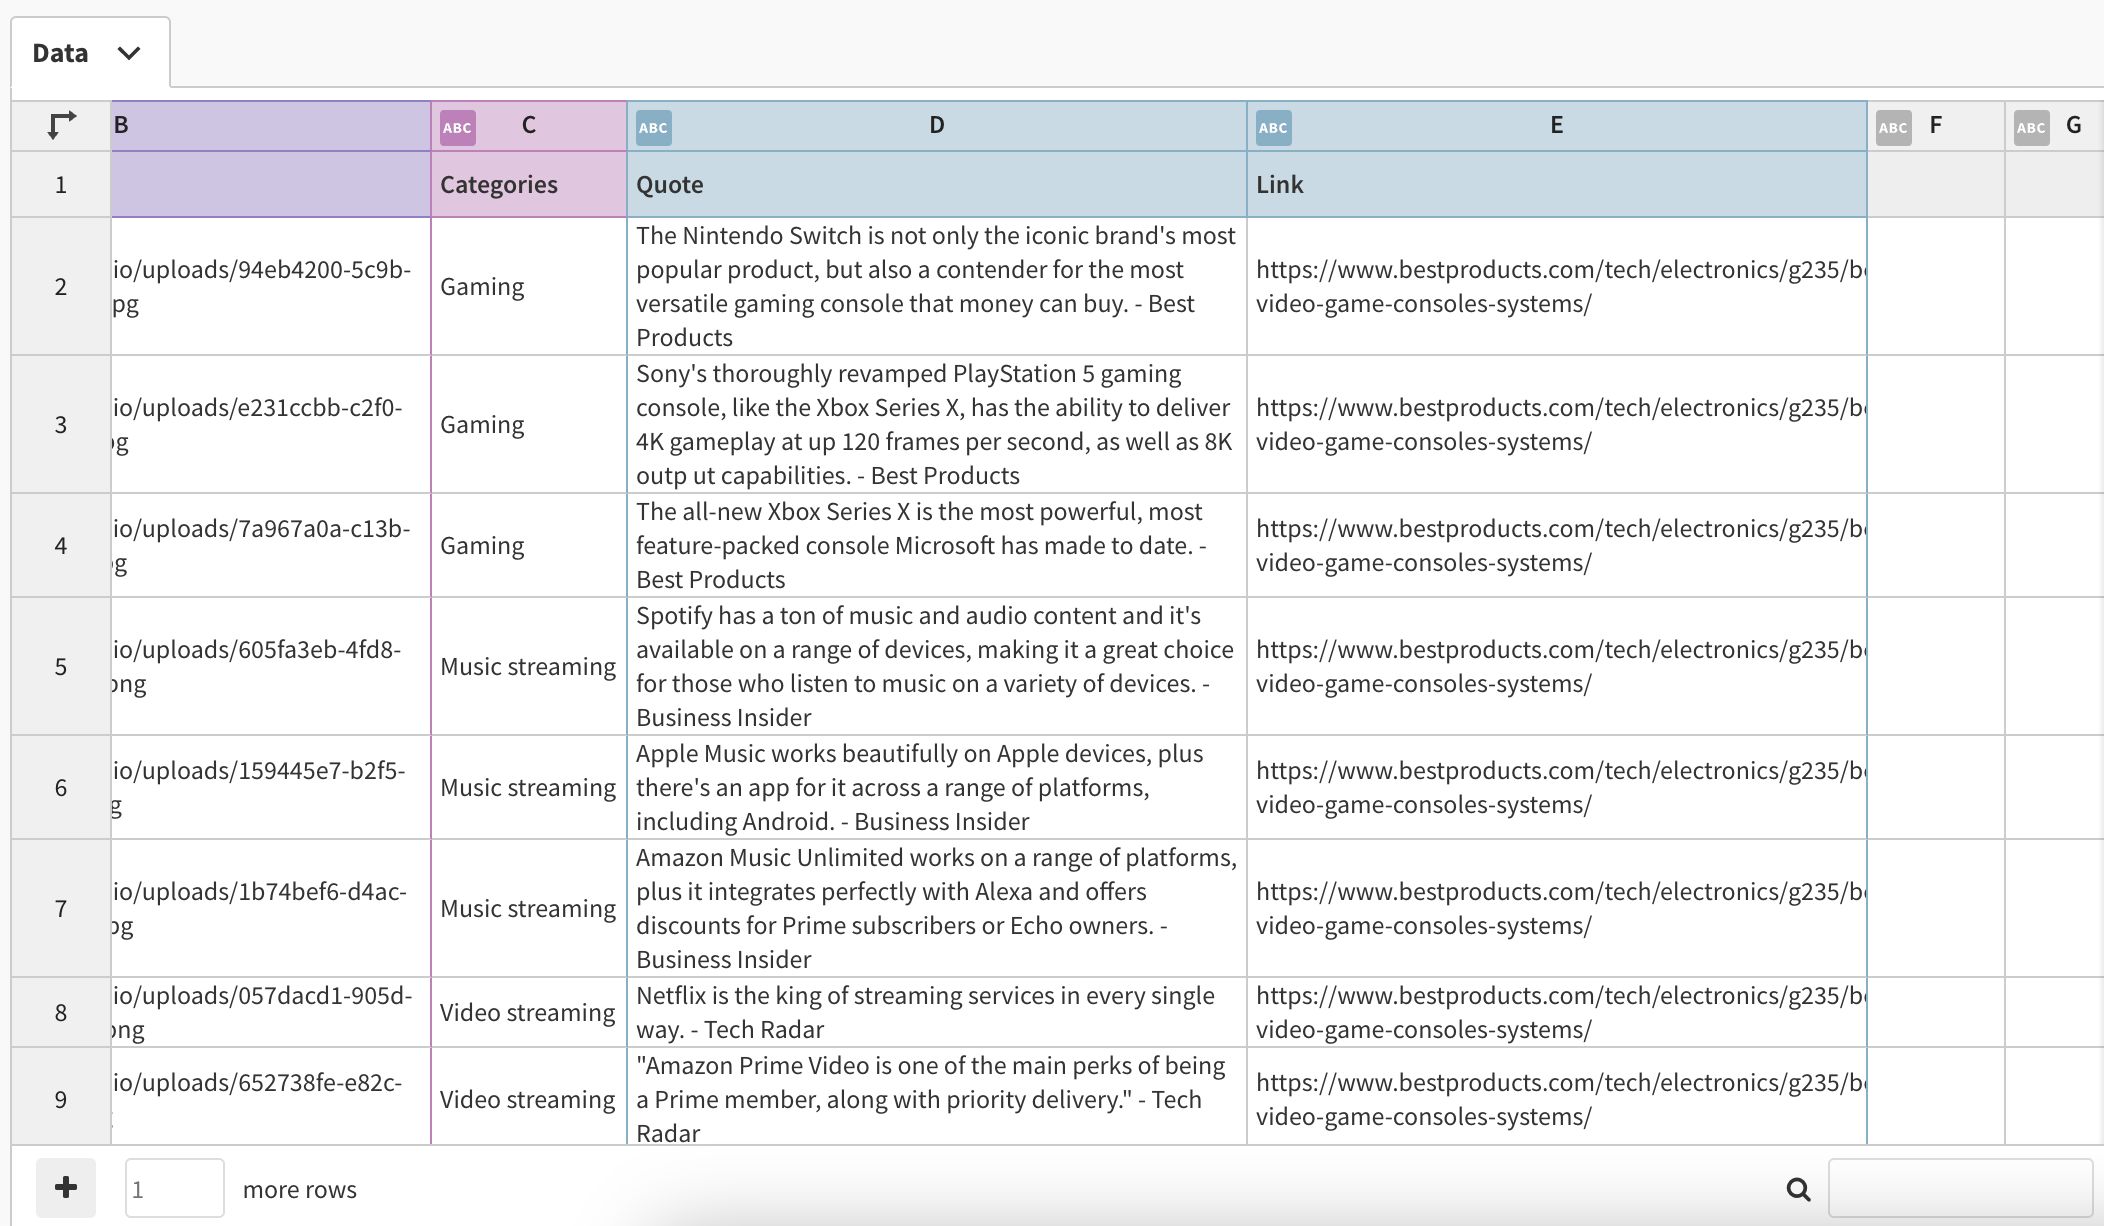Click the 'io/uploads/7a967a0a-c13b-' cell

[271, 545]
